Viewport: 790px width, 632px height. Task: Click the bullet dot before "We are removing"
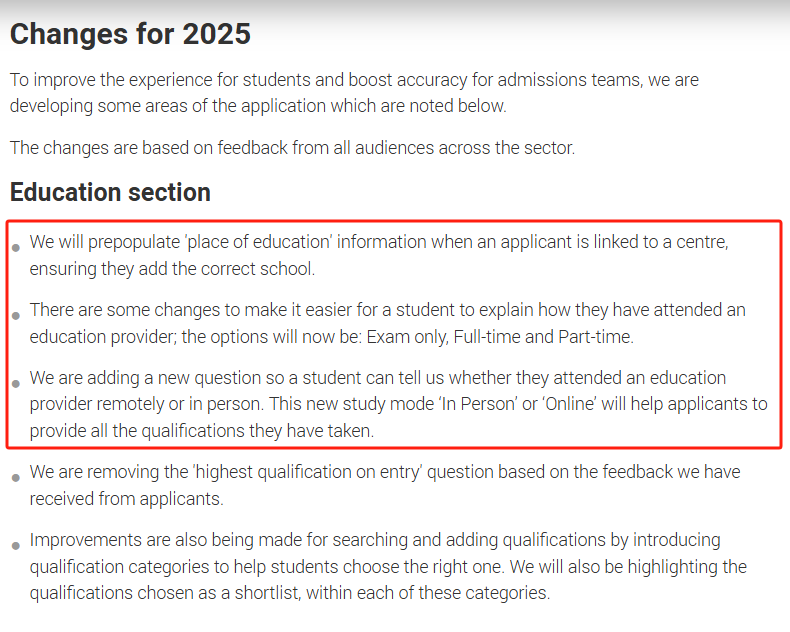coord(16,477)
